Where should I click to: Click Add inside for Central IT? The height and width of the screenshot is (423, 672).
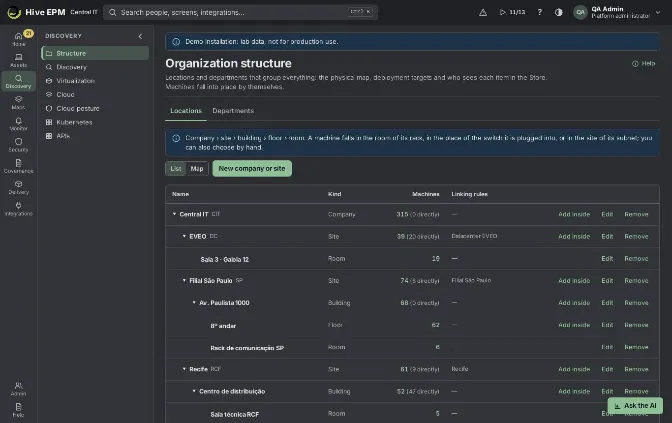coord(574,214)
